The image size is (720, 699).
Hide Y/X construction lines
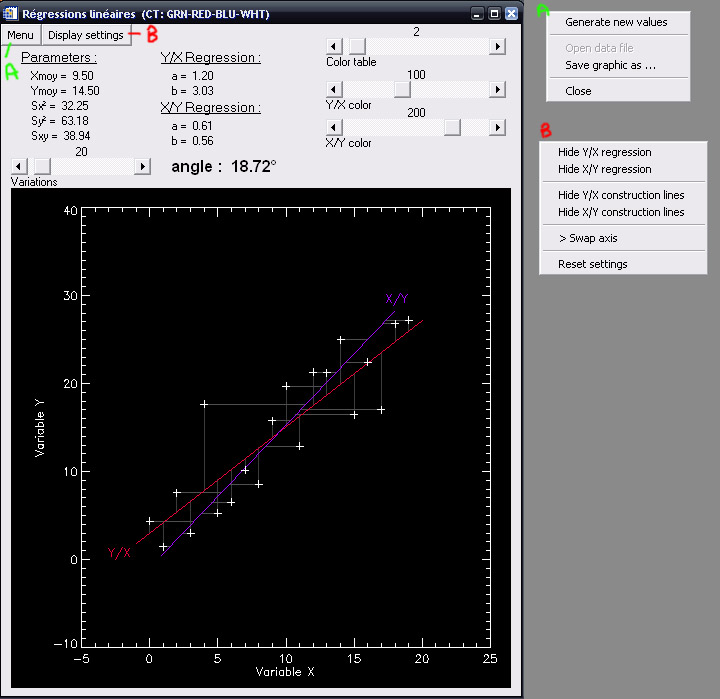coord(621,195)
